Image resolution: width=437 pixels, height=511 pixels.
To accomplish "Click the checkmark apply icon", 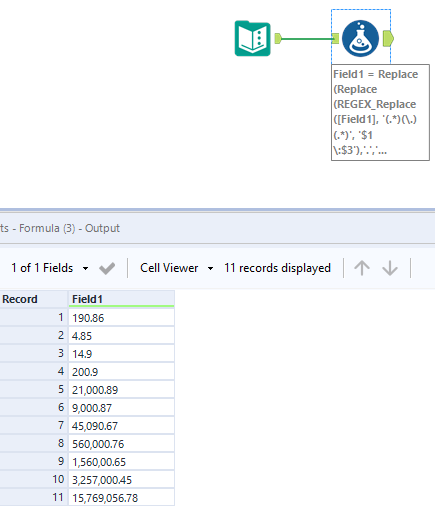I will [107, 268].
